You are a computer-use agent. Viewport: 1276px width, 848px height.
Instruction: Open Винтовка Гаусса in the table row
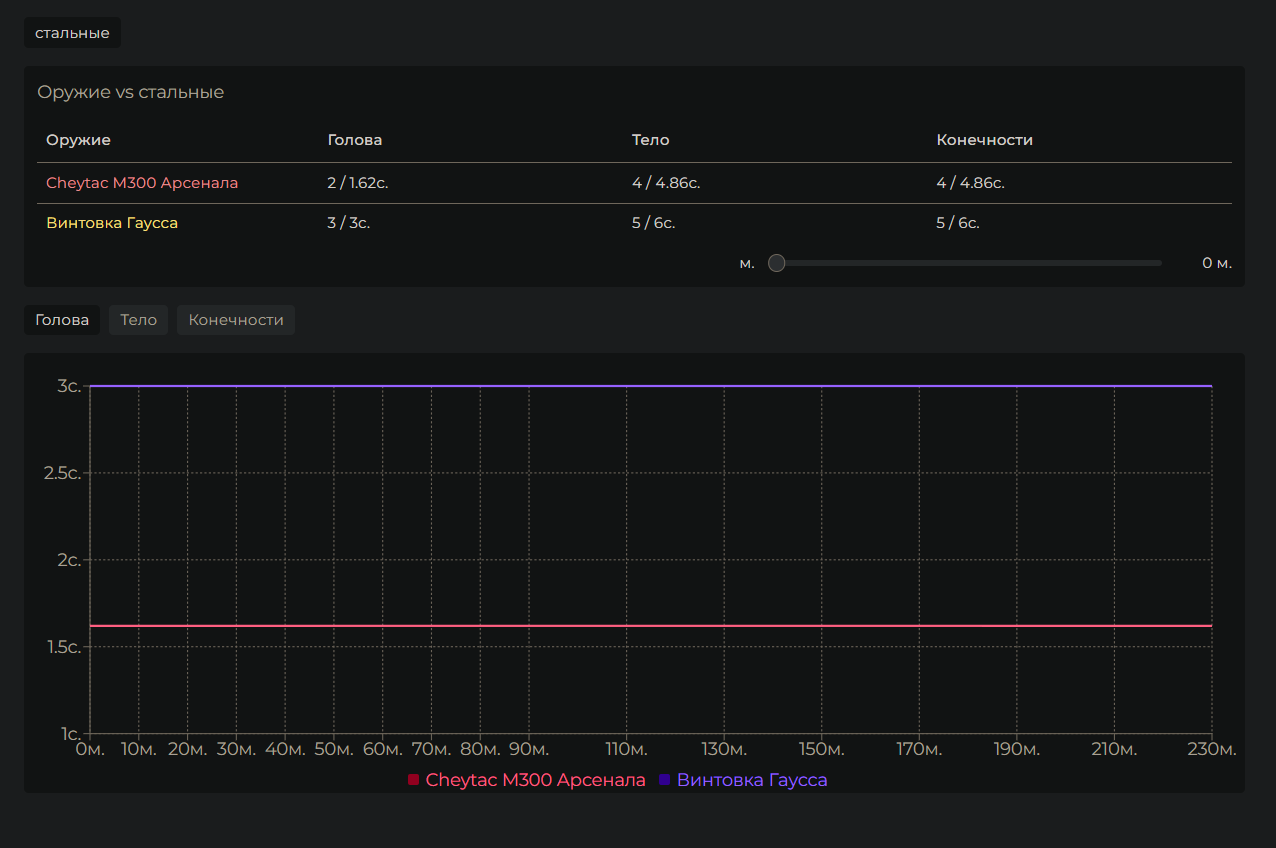tap(112, 223)
